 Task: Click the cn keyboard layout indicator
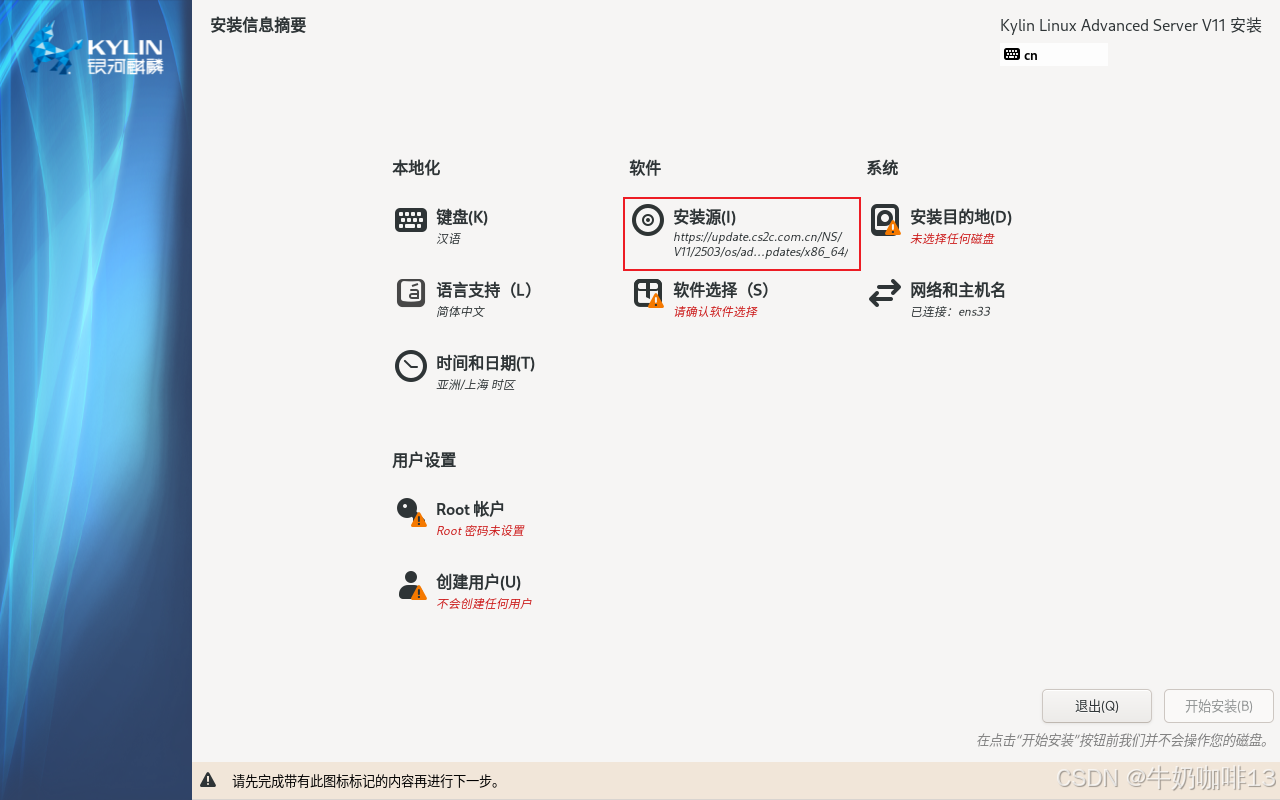coord(1054,54)
